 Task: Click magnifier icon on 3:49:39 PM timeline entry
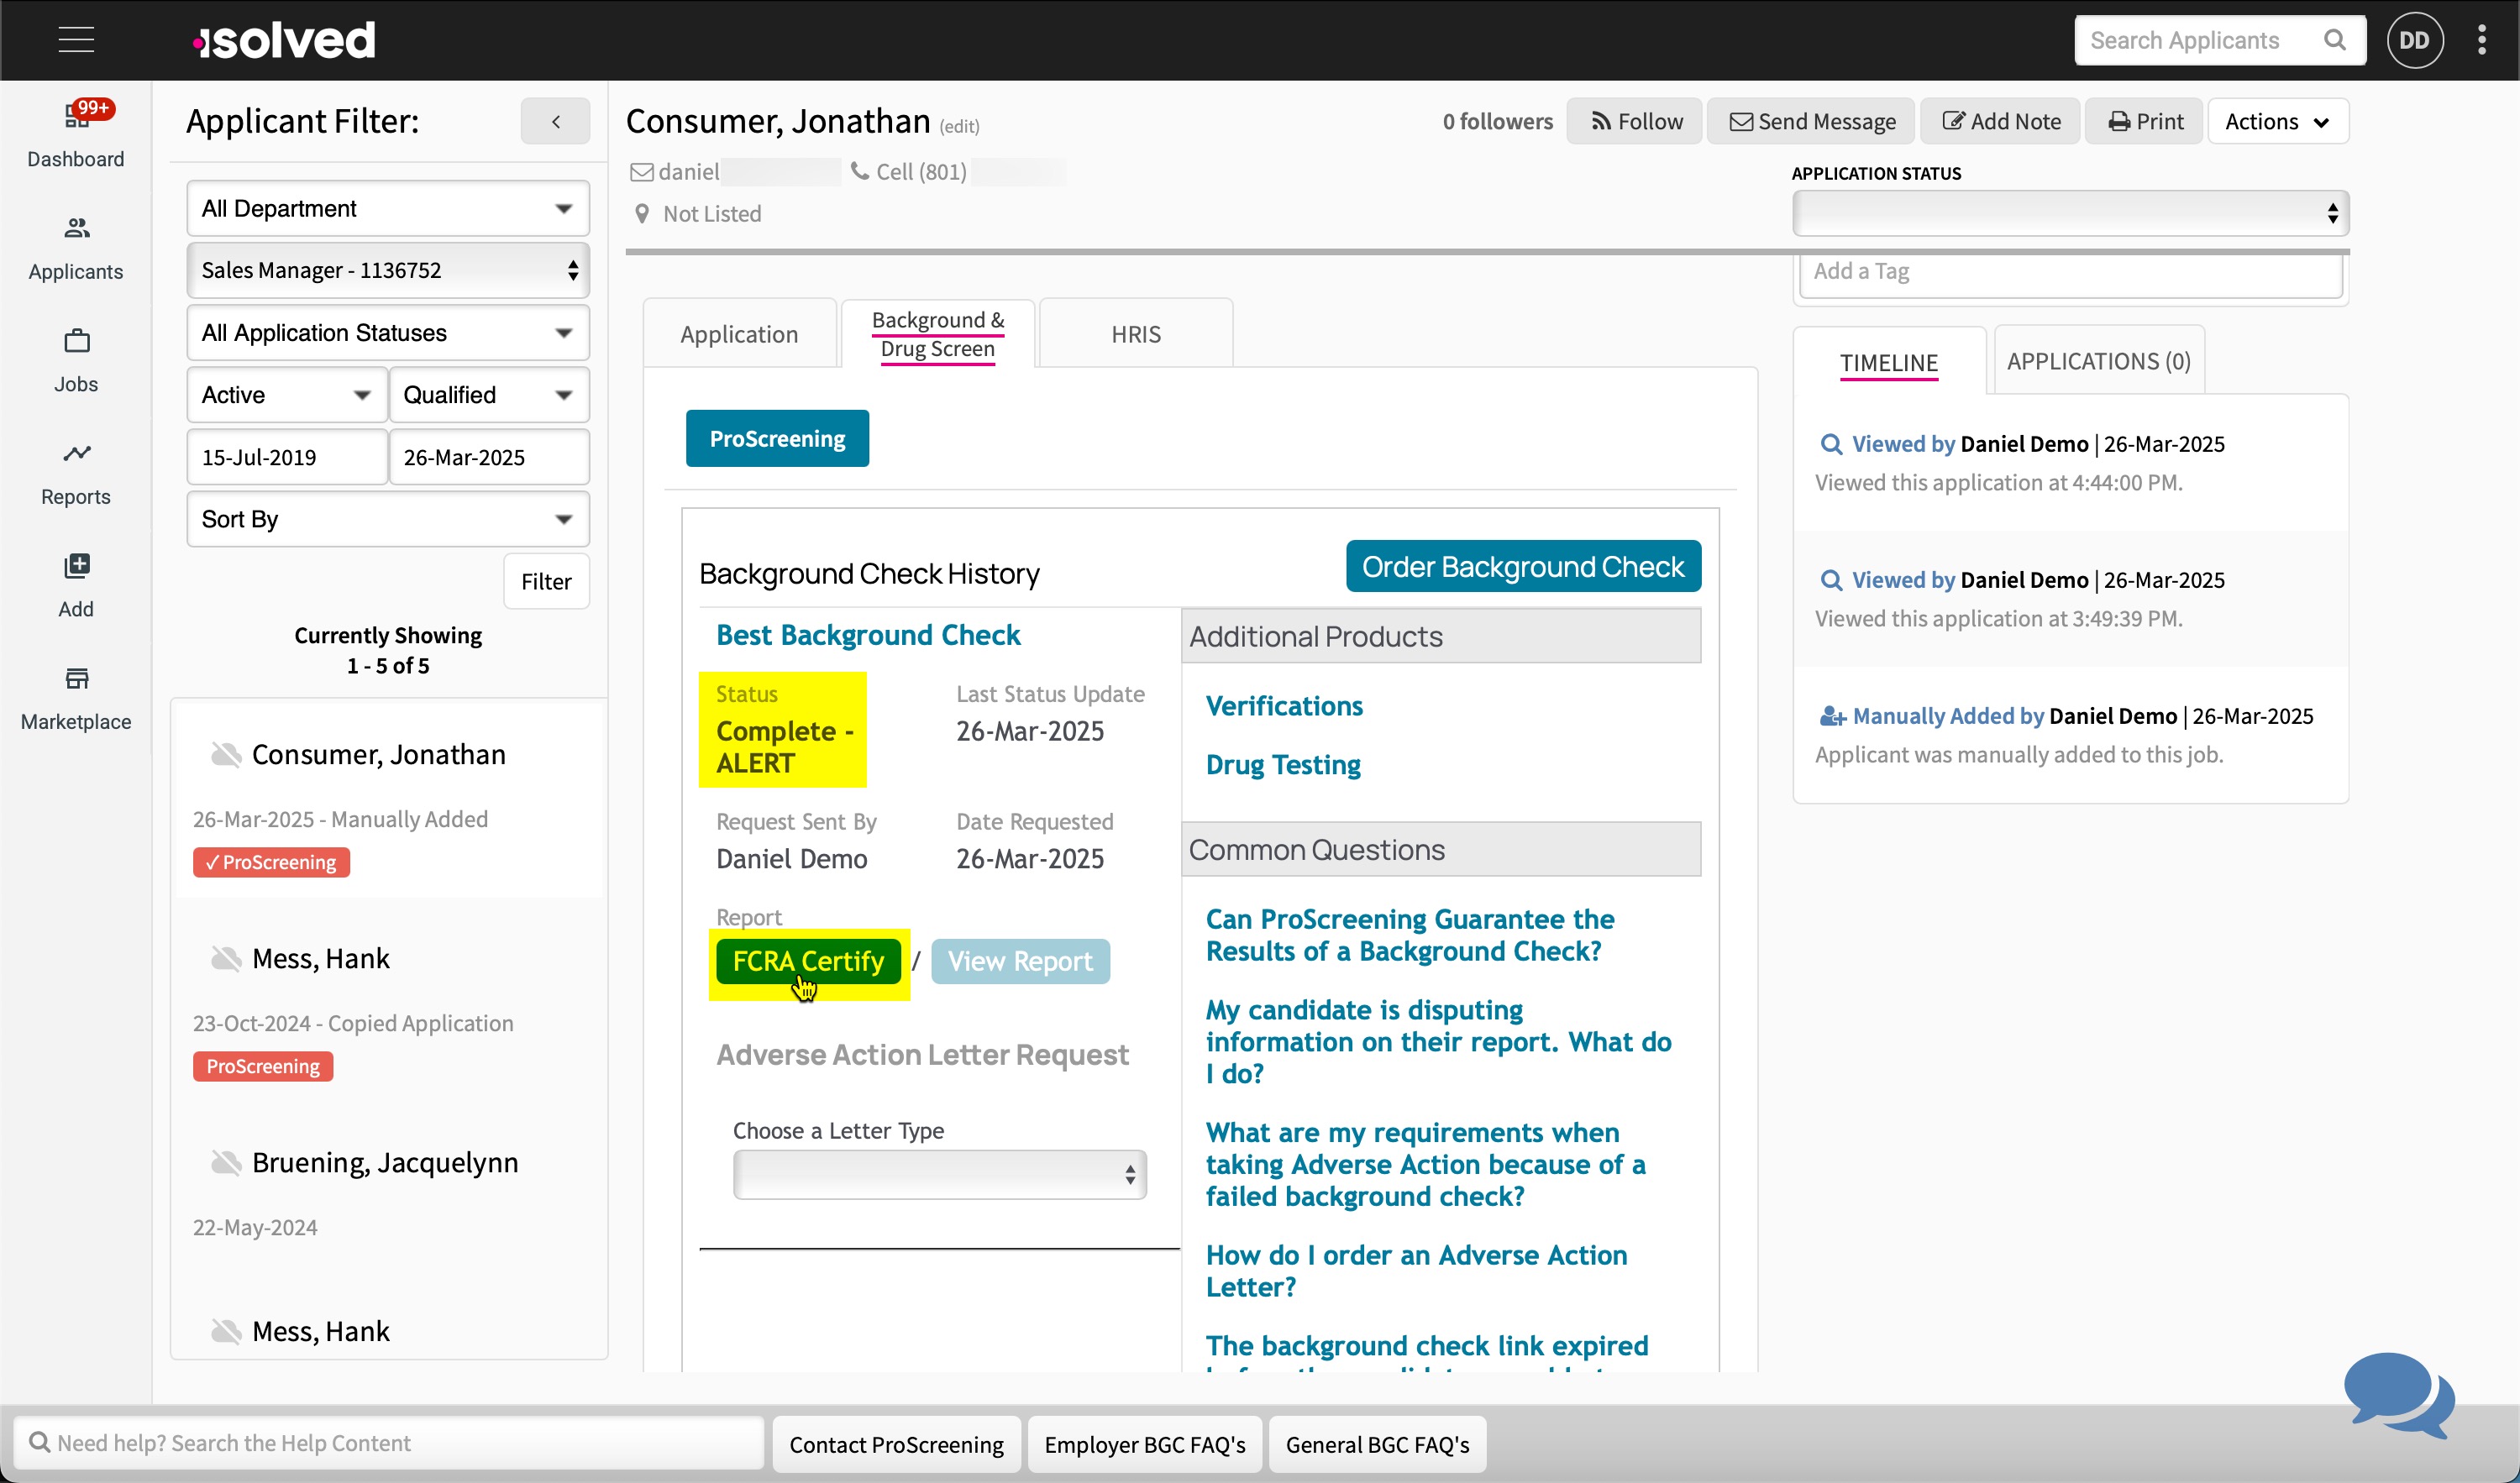tap(1830, 580)
